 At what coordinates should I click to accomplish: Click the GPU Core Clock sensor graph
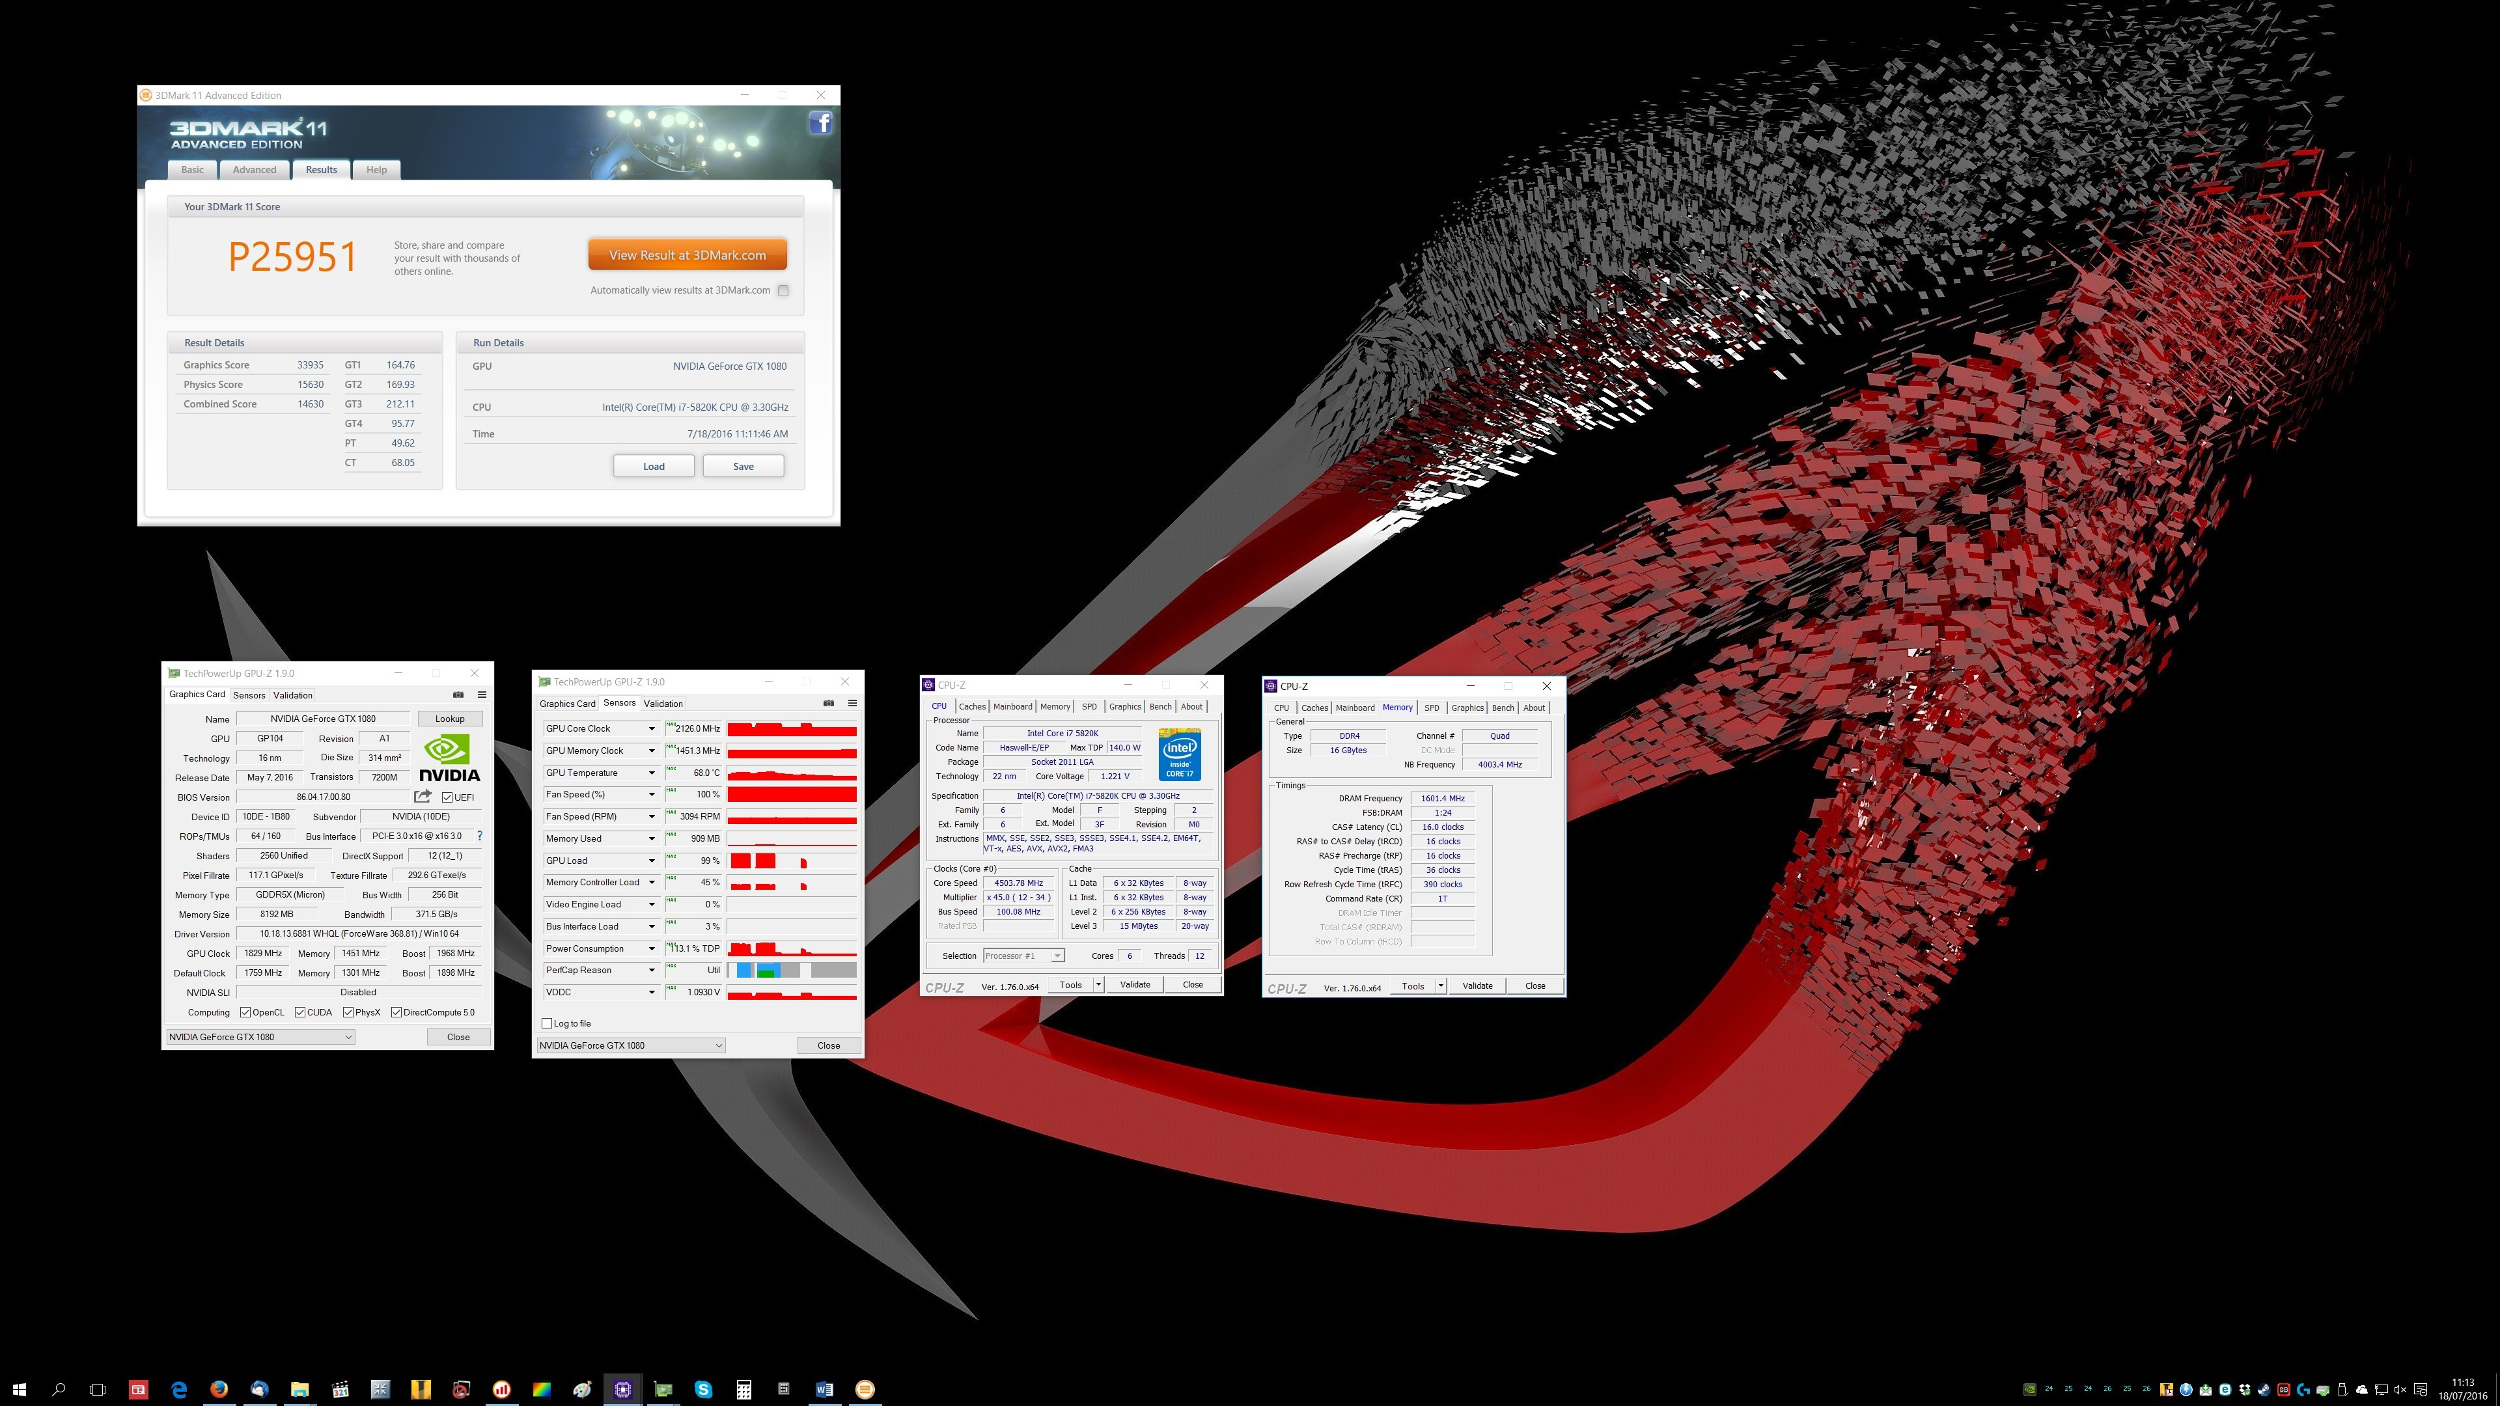coord(792,729)
